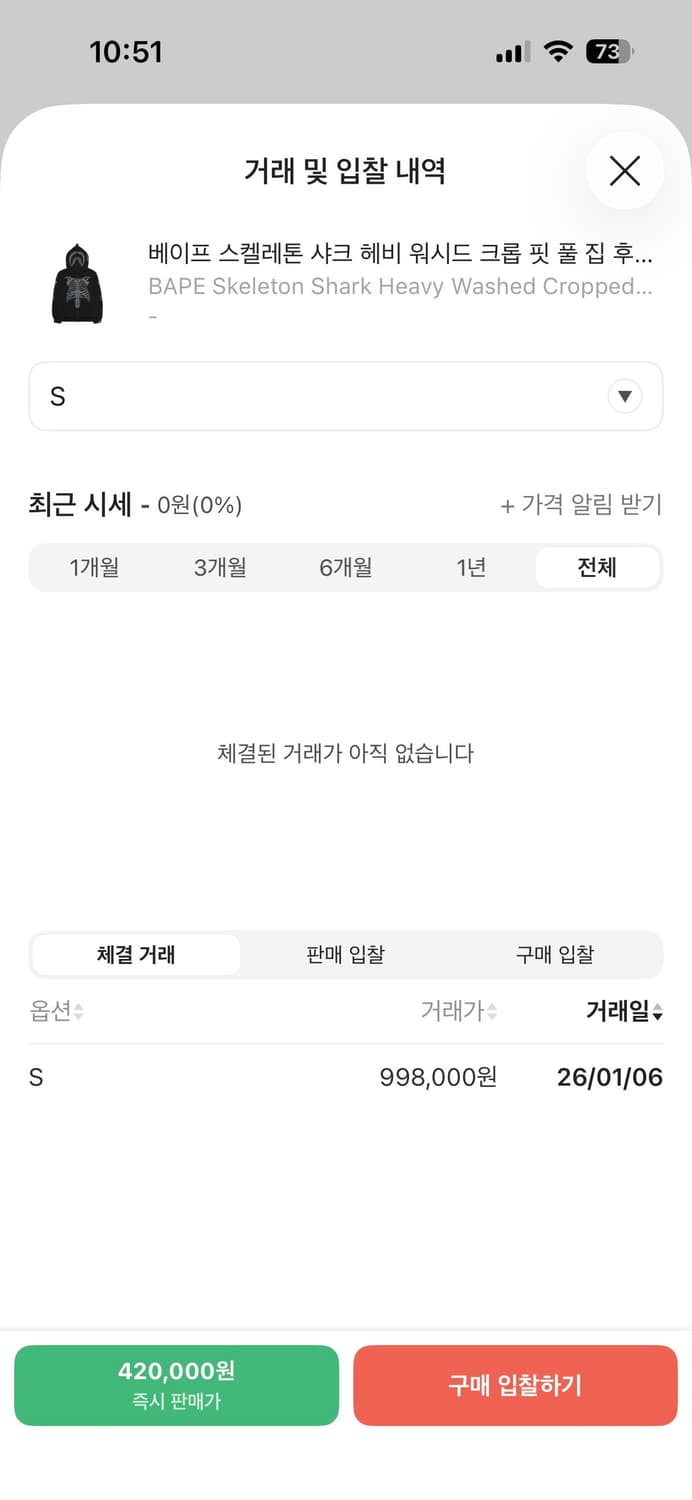
Task: Tap the plus icon for 가격 알림 받기
Action: tap(508, 505)
